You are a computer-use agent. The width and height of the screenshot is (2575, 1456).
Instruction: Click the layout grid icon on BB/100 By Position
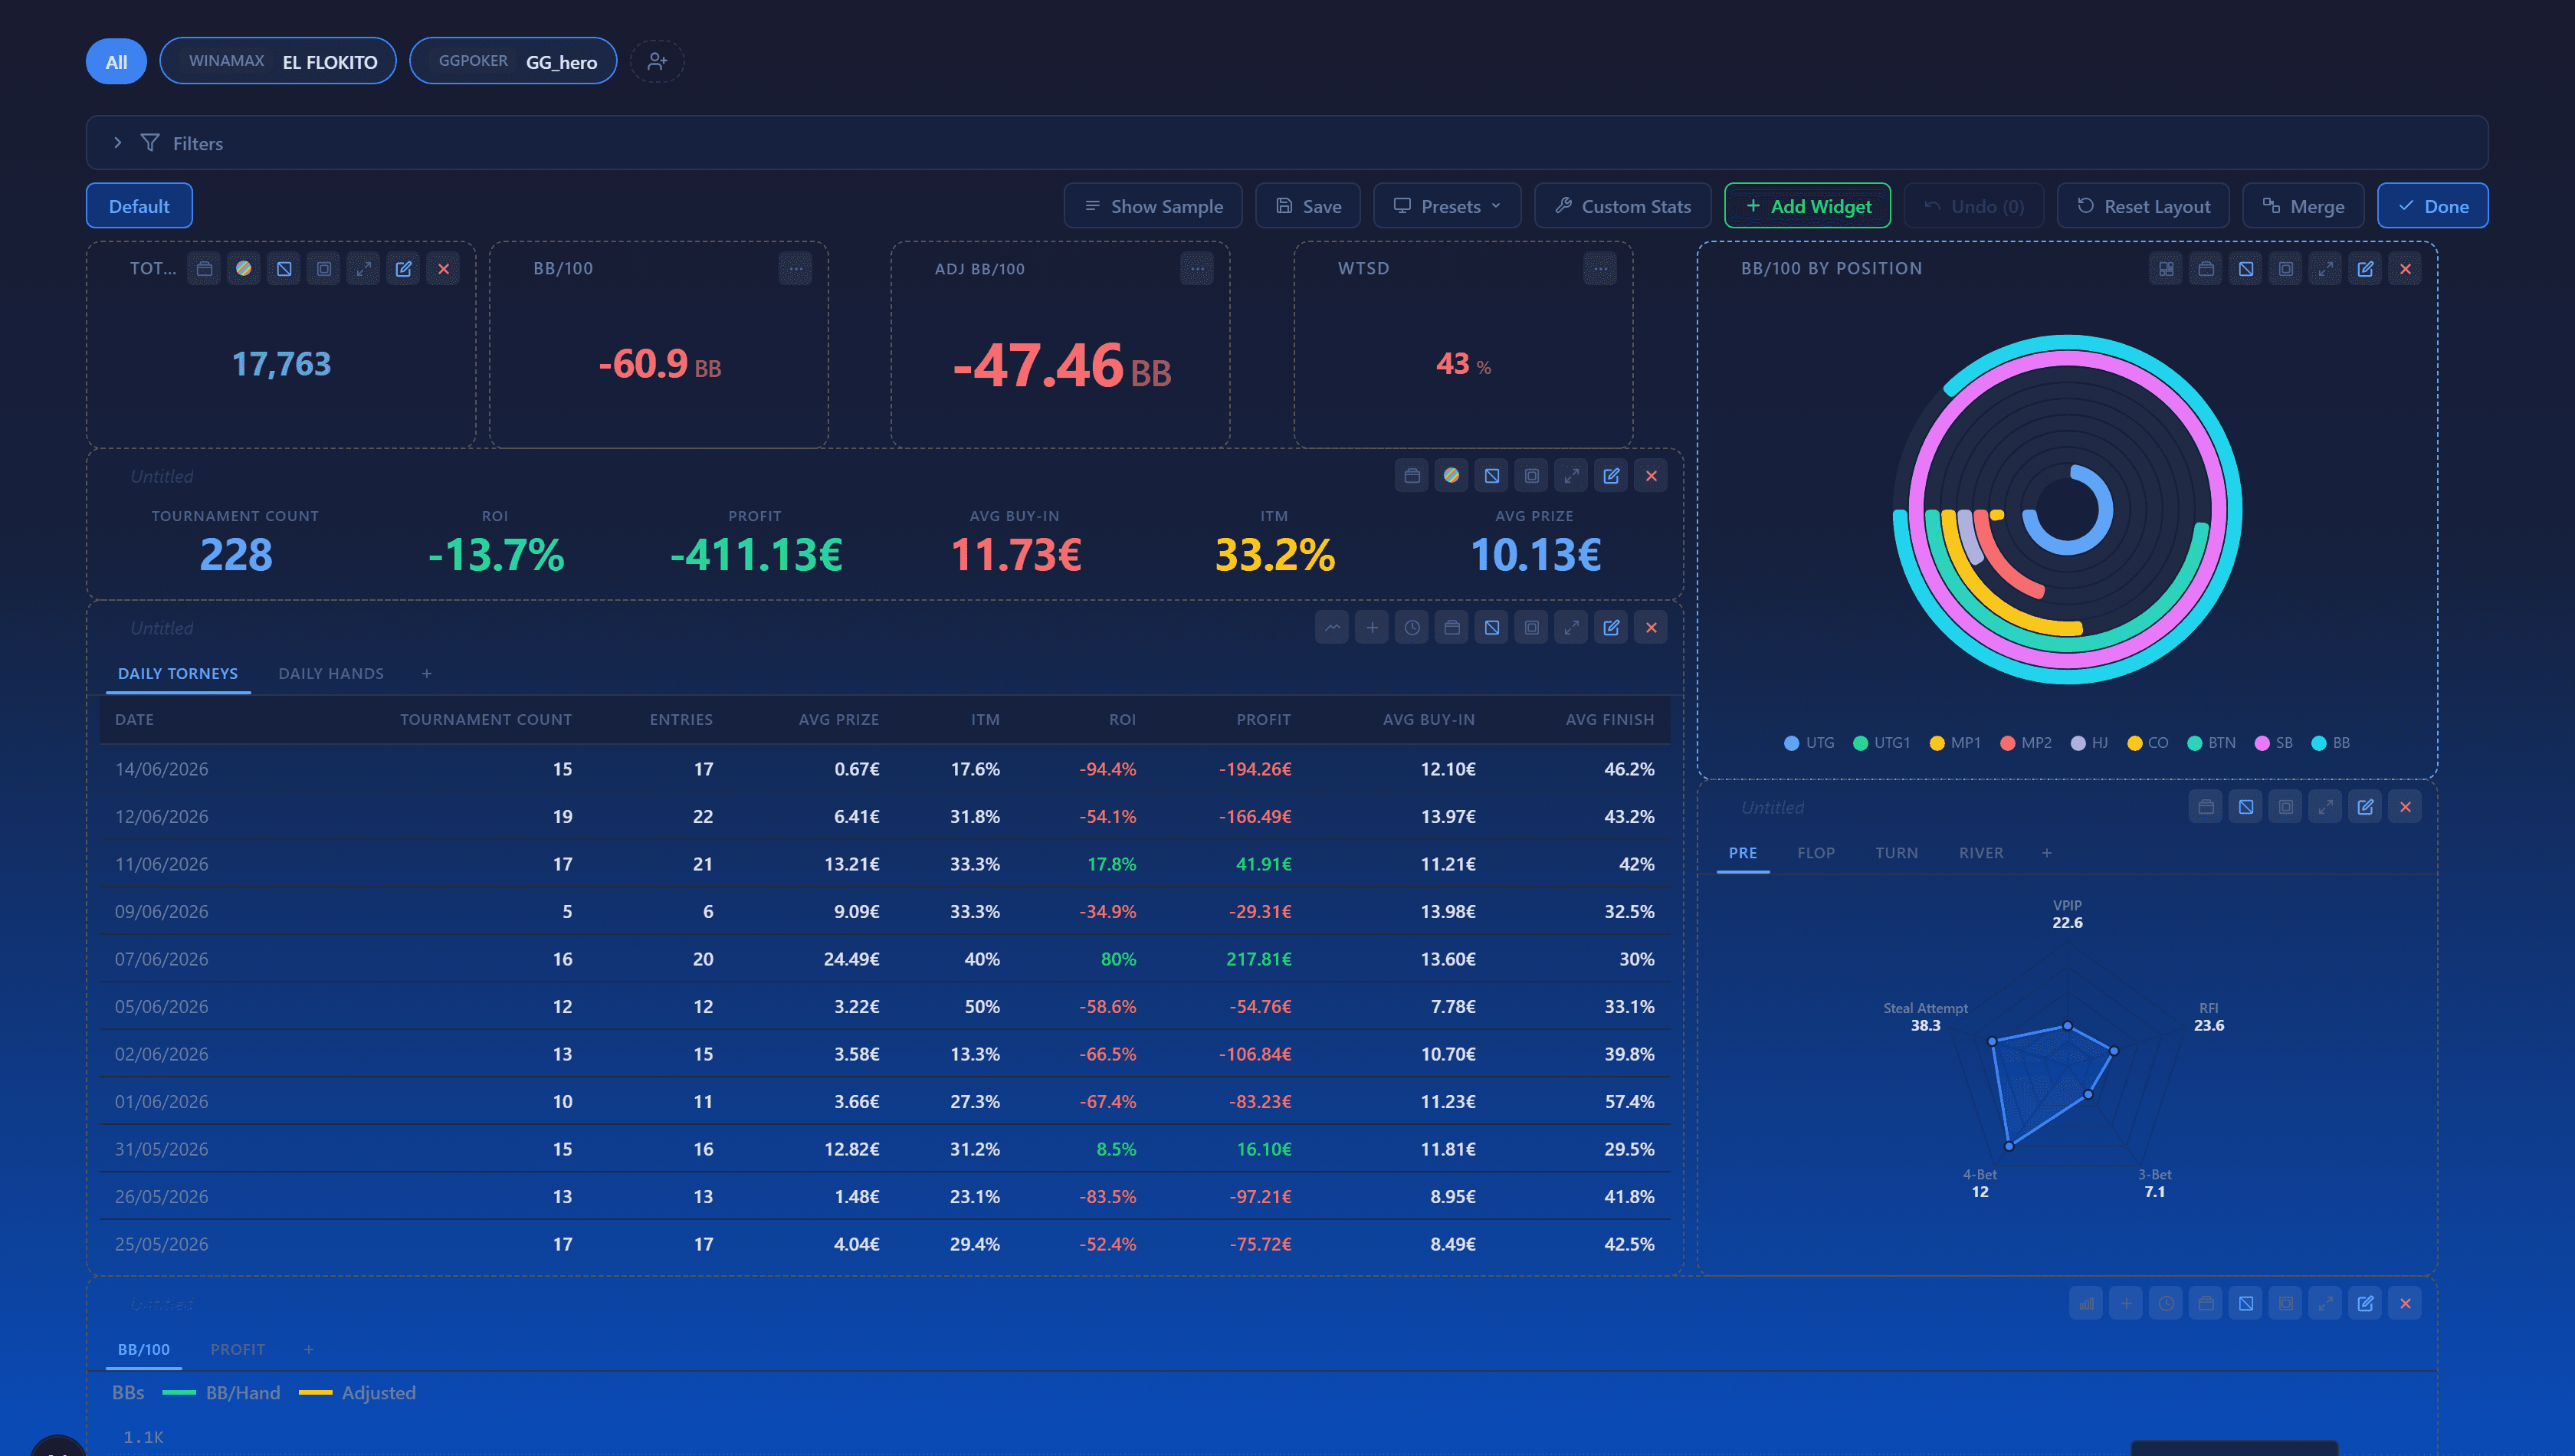(2166, 269)
